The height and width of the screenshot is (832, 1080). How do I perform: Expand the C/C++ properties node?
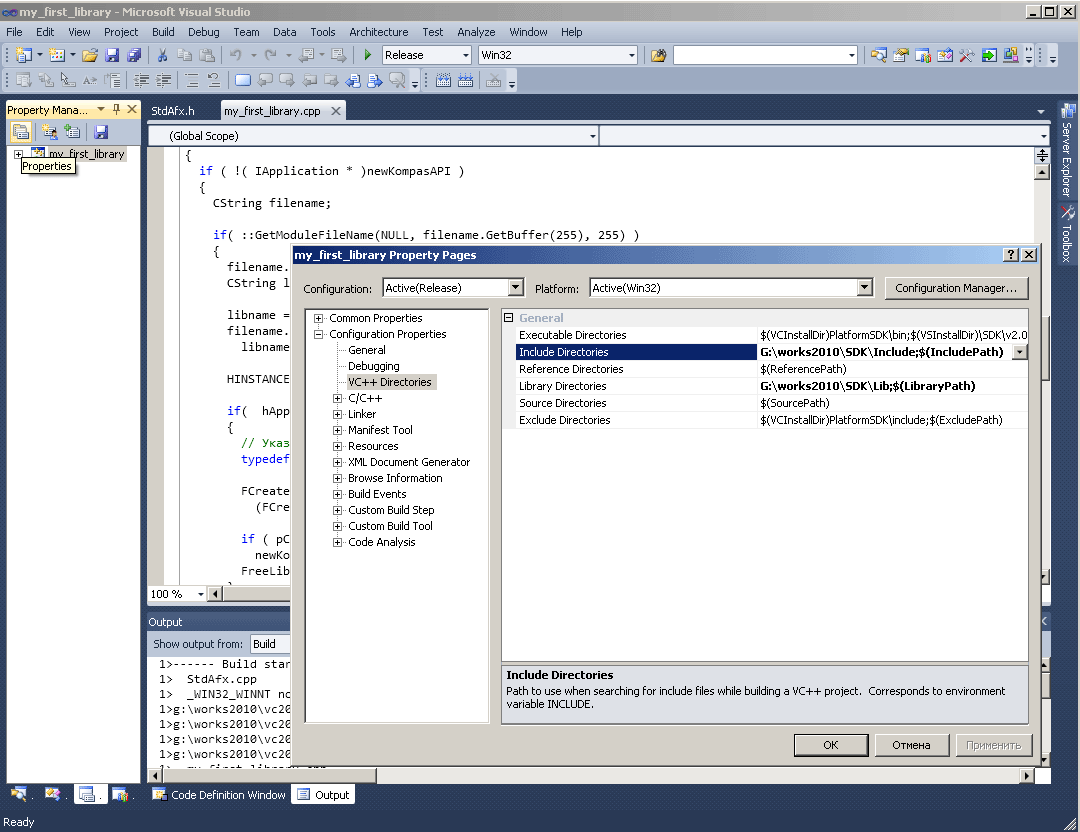pyautogui.click(x=338, y=398)
